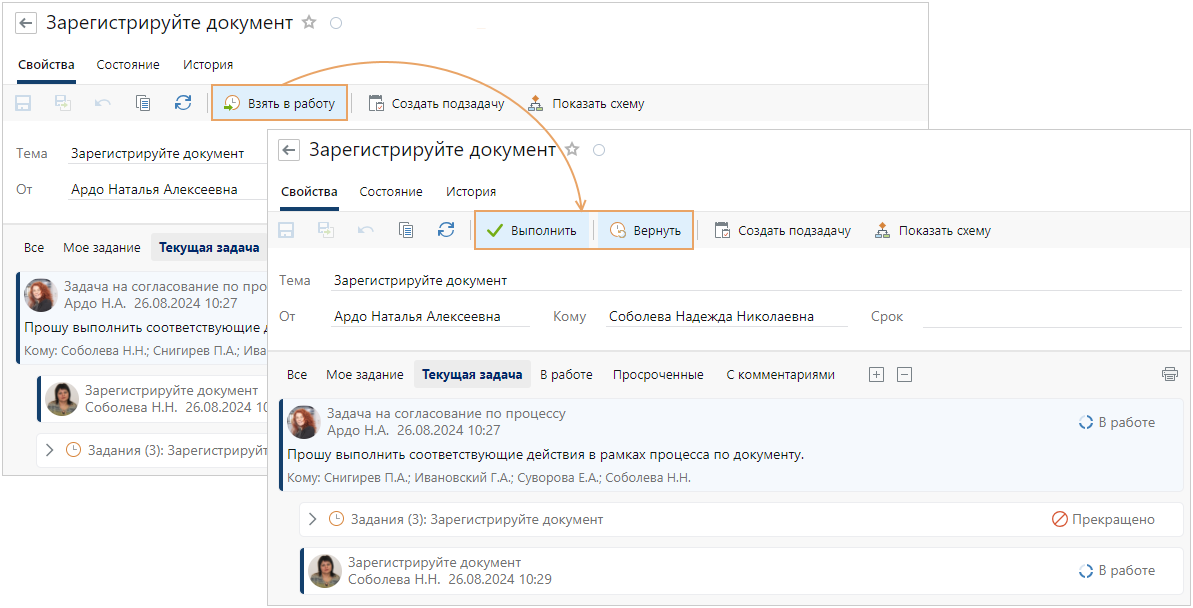
Task: Switch to История tab in front window
Action: pos(471,192)
